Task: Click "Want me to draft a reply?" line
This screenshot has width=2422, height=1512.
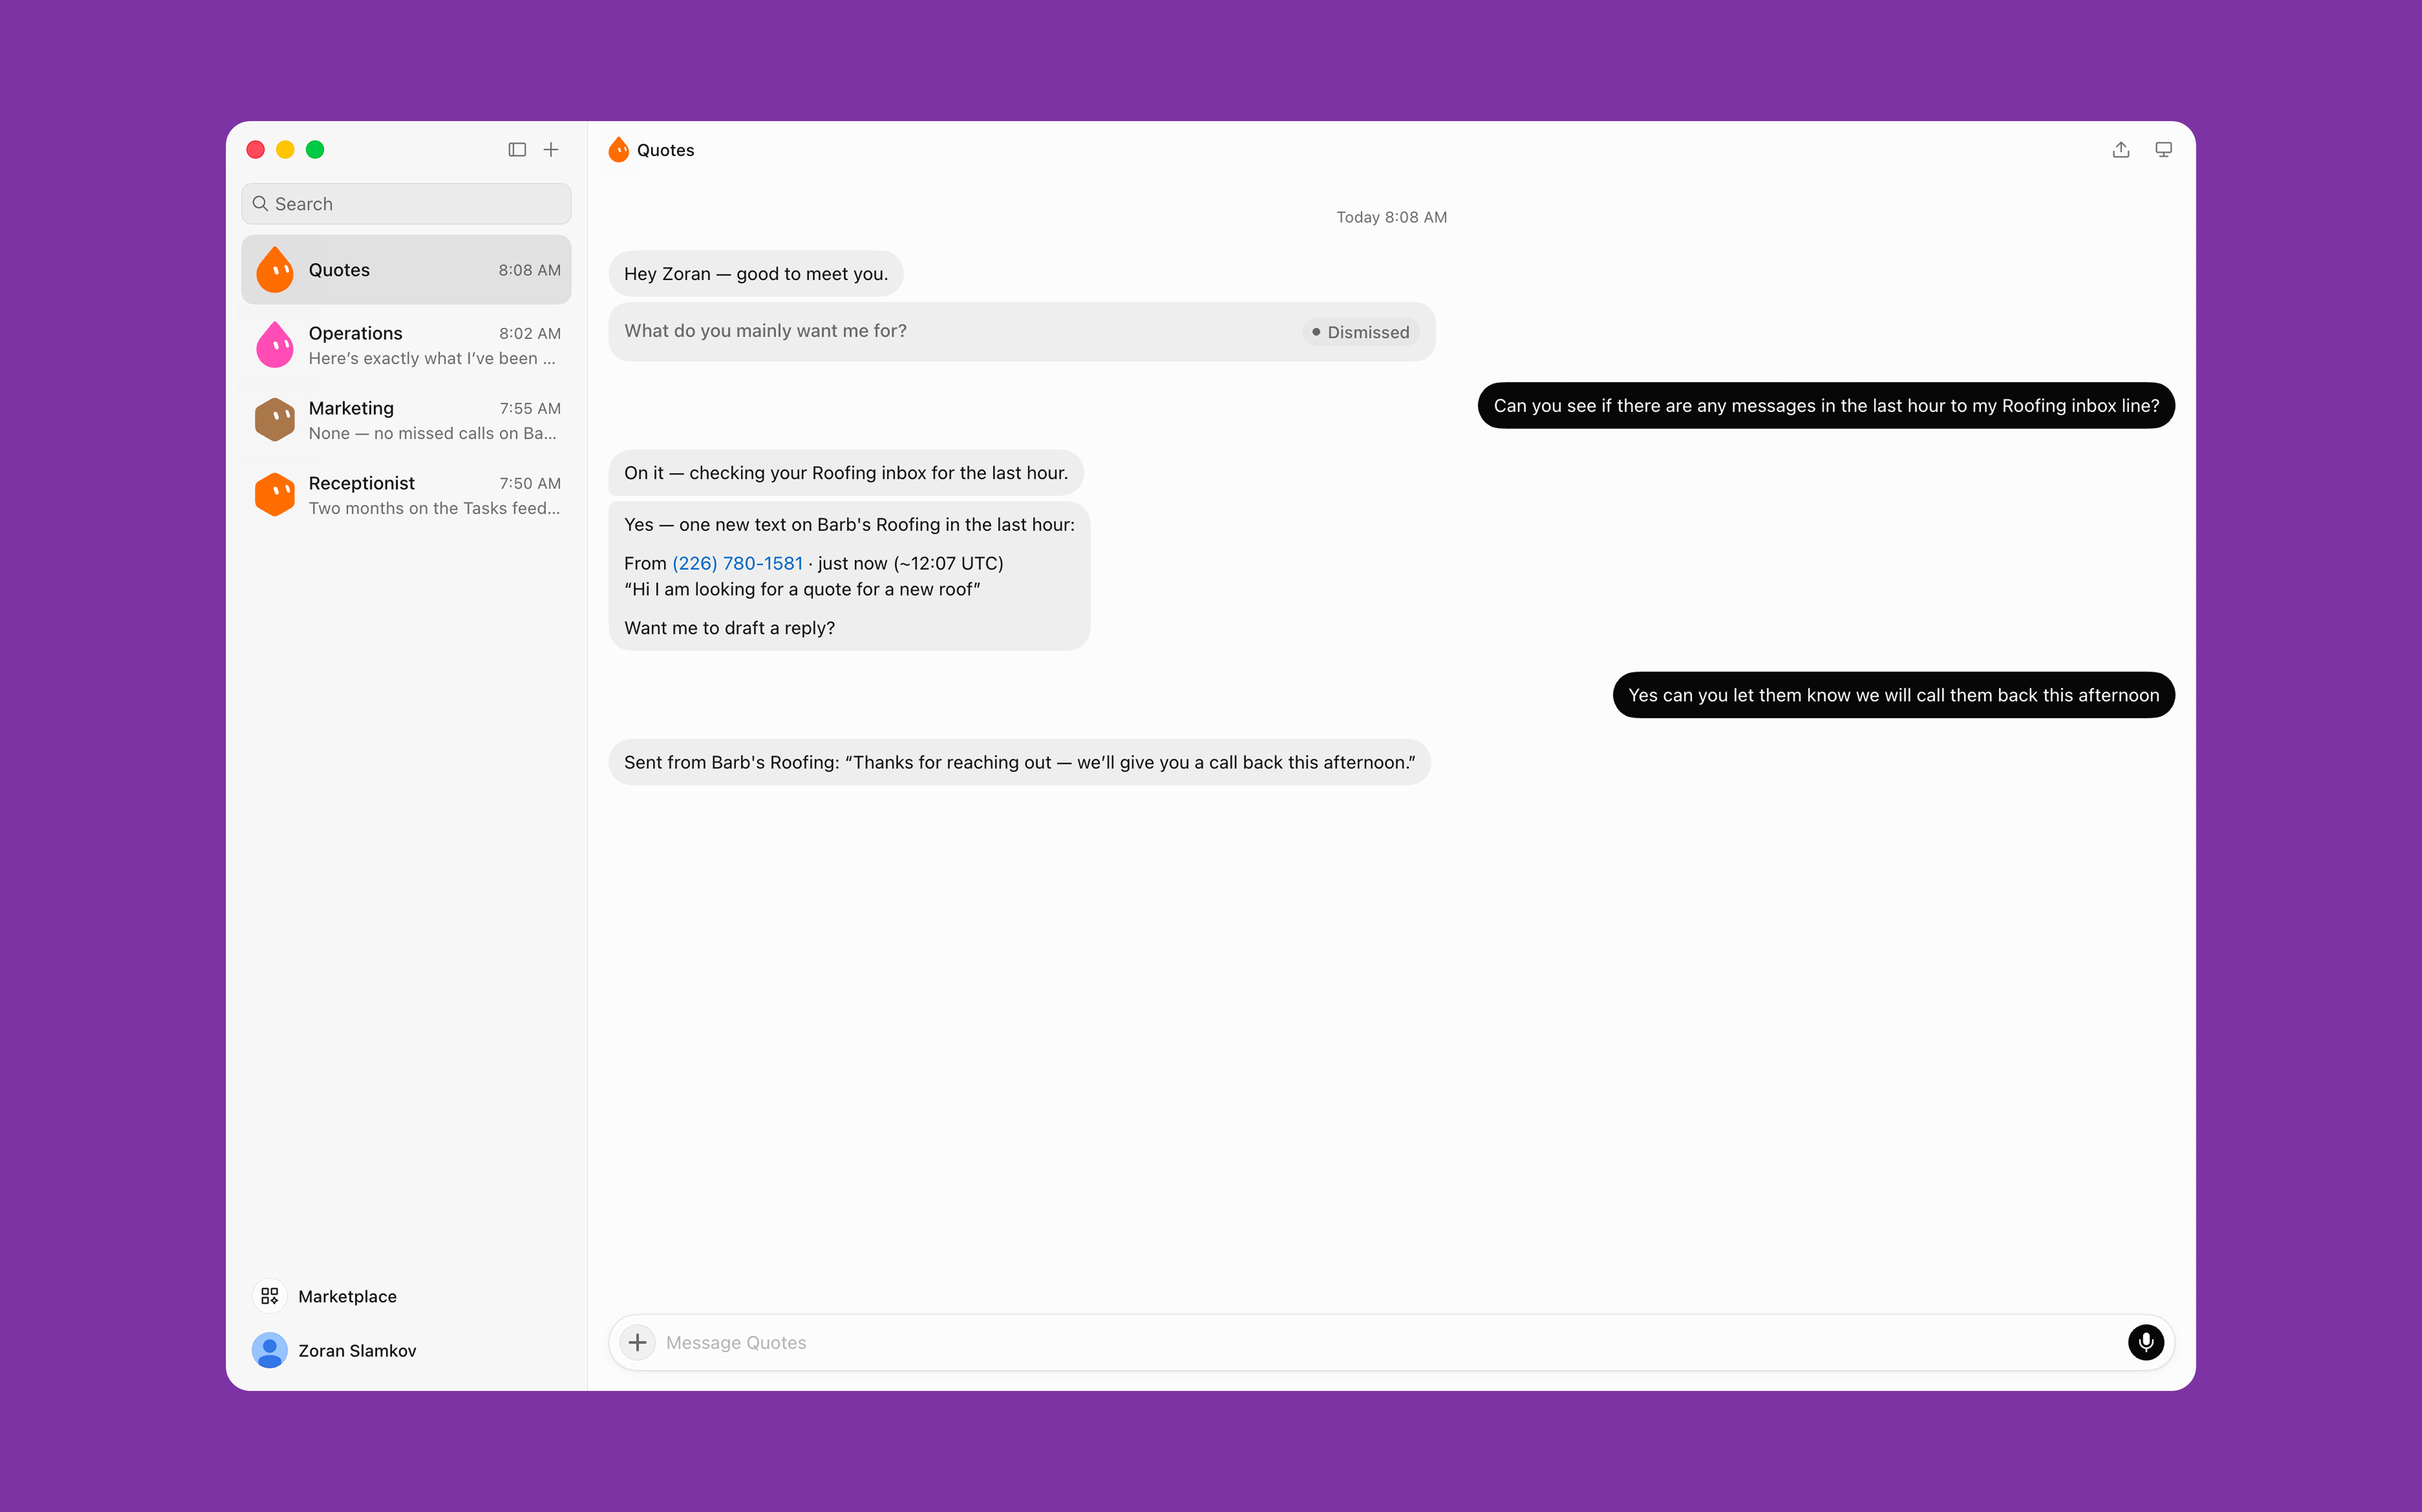Action: 729,628
